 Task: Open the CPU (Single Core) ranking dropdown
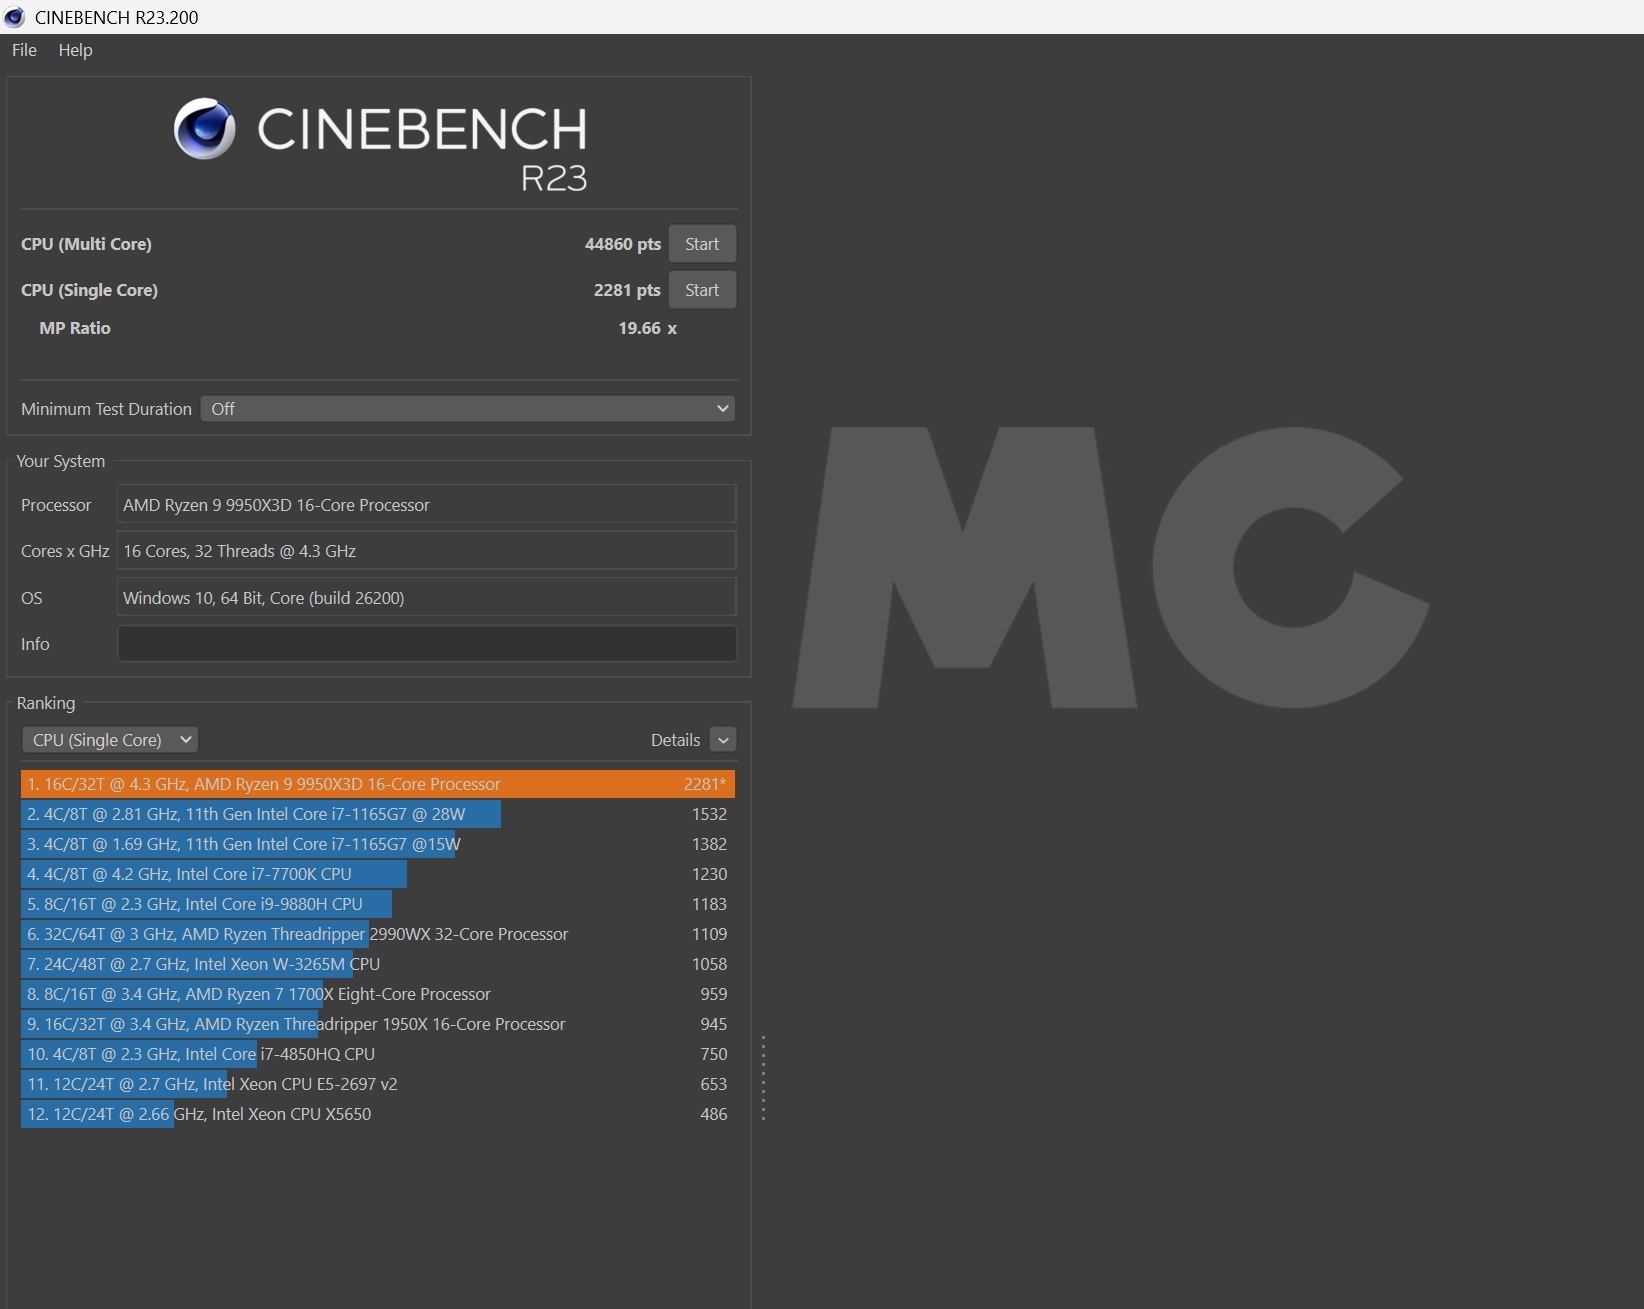pos(110,740)
